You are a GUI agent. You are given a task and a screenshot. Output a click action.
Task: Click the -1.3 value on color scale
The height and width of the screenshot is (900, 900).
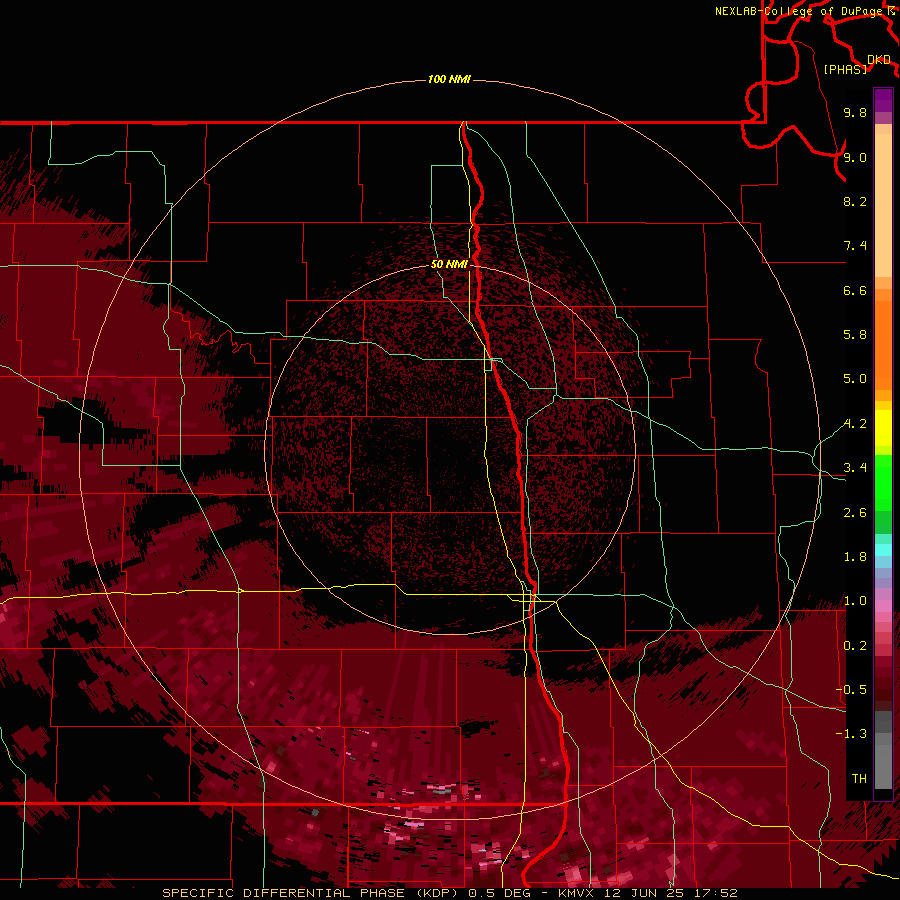click(851, 734)
